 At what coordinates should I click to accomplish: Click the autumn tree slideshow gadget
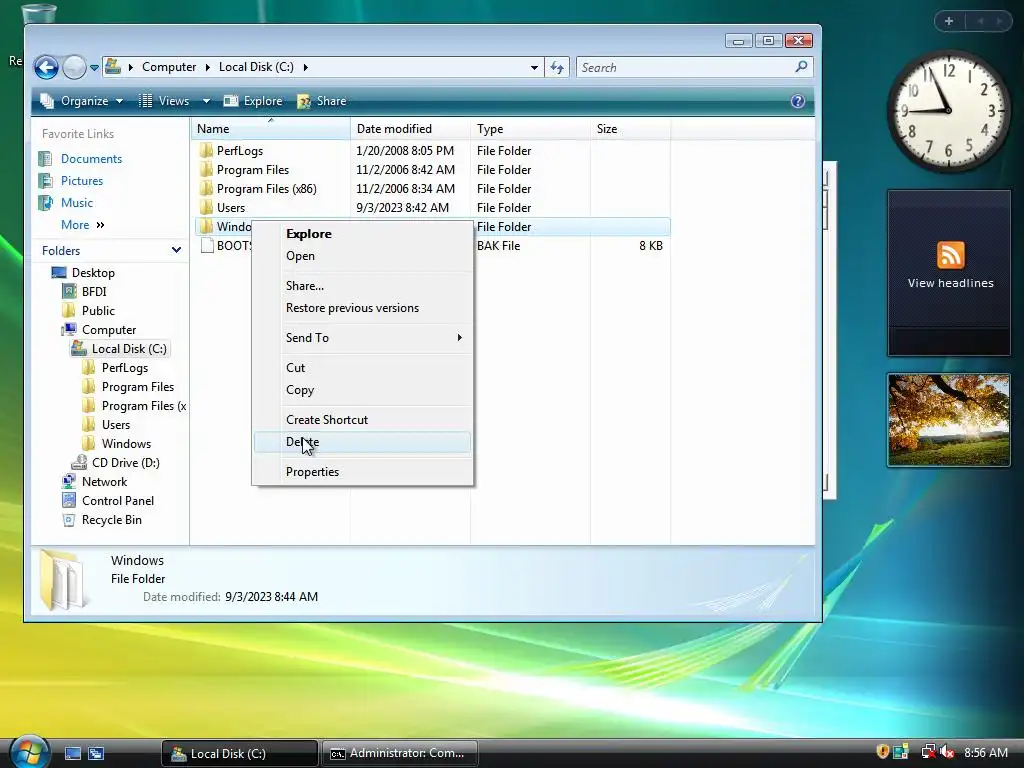point(949,420)
